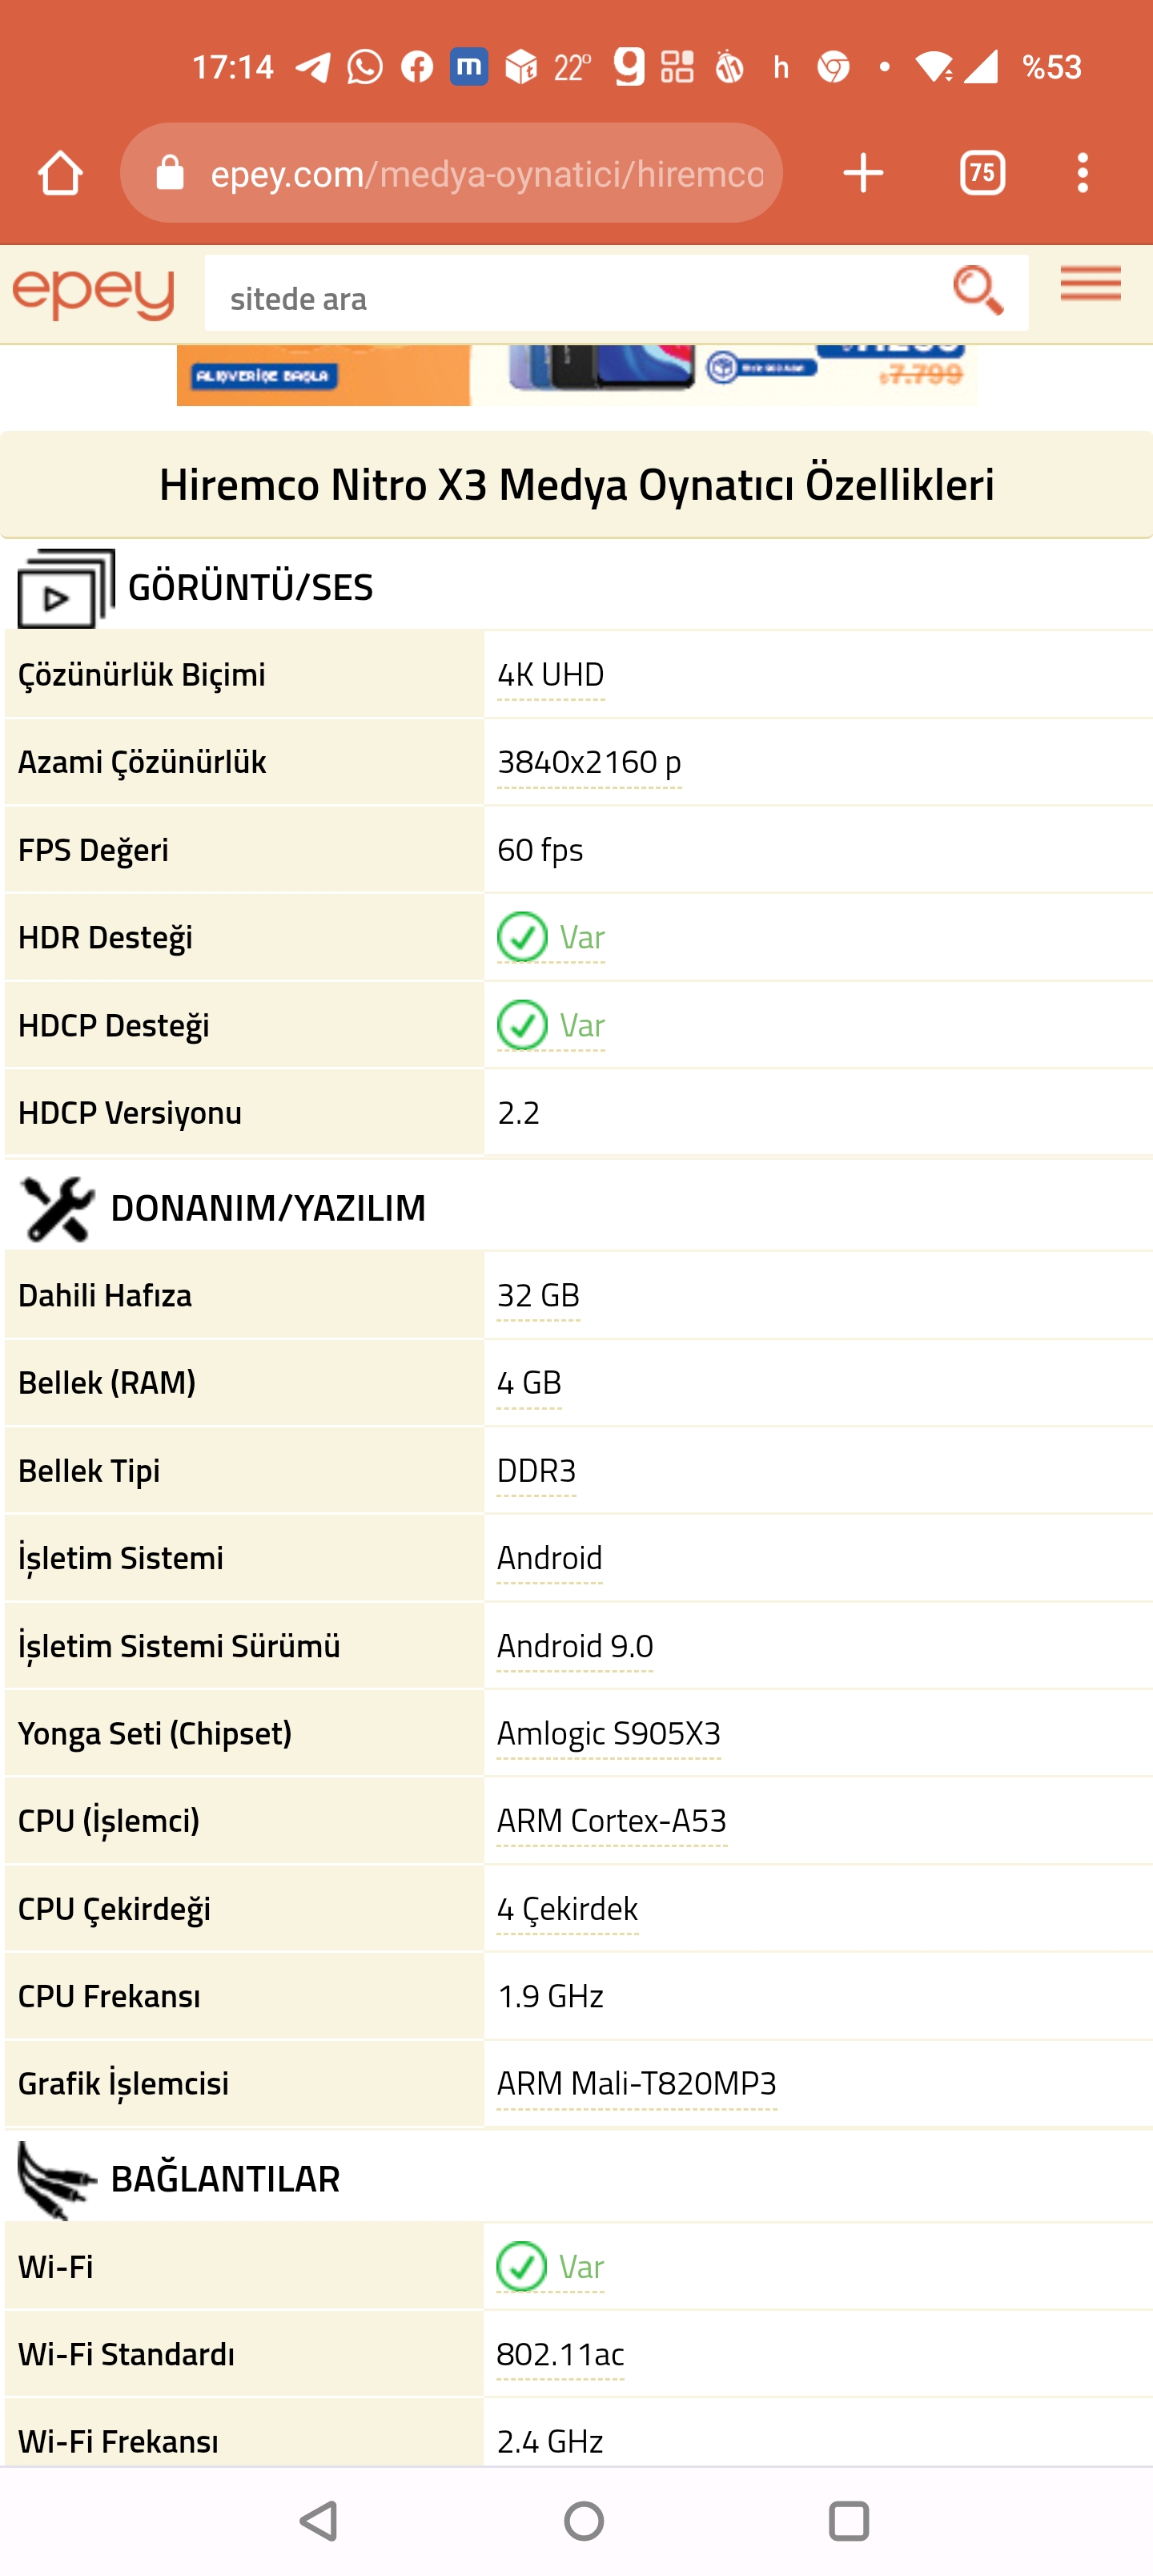Open a new tab with plus icon
This screenshot has width=1153, height=2576.
(x=862, y=173)
